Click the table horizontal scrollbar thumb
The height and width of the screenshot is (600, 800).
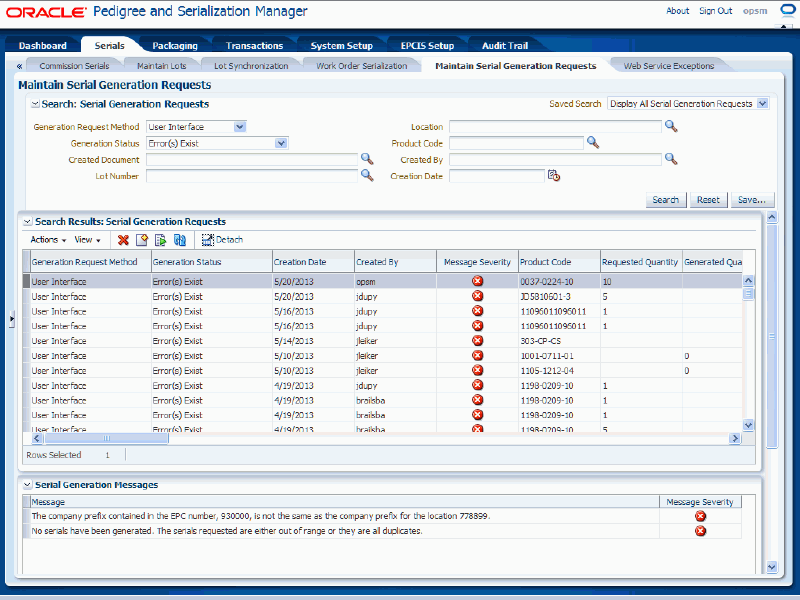pos(106,438)
